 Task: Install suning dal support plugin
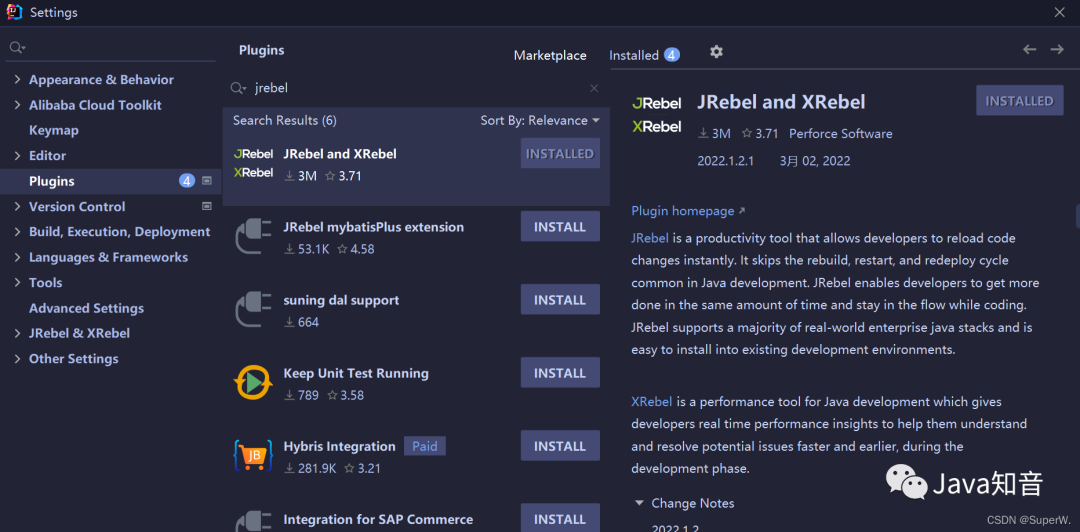coord(560,300)
